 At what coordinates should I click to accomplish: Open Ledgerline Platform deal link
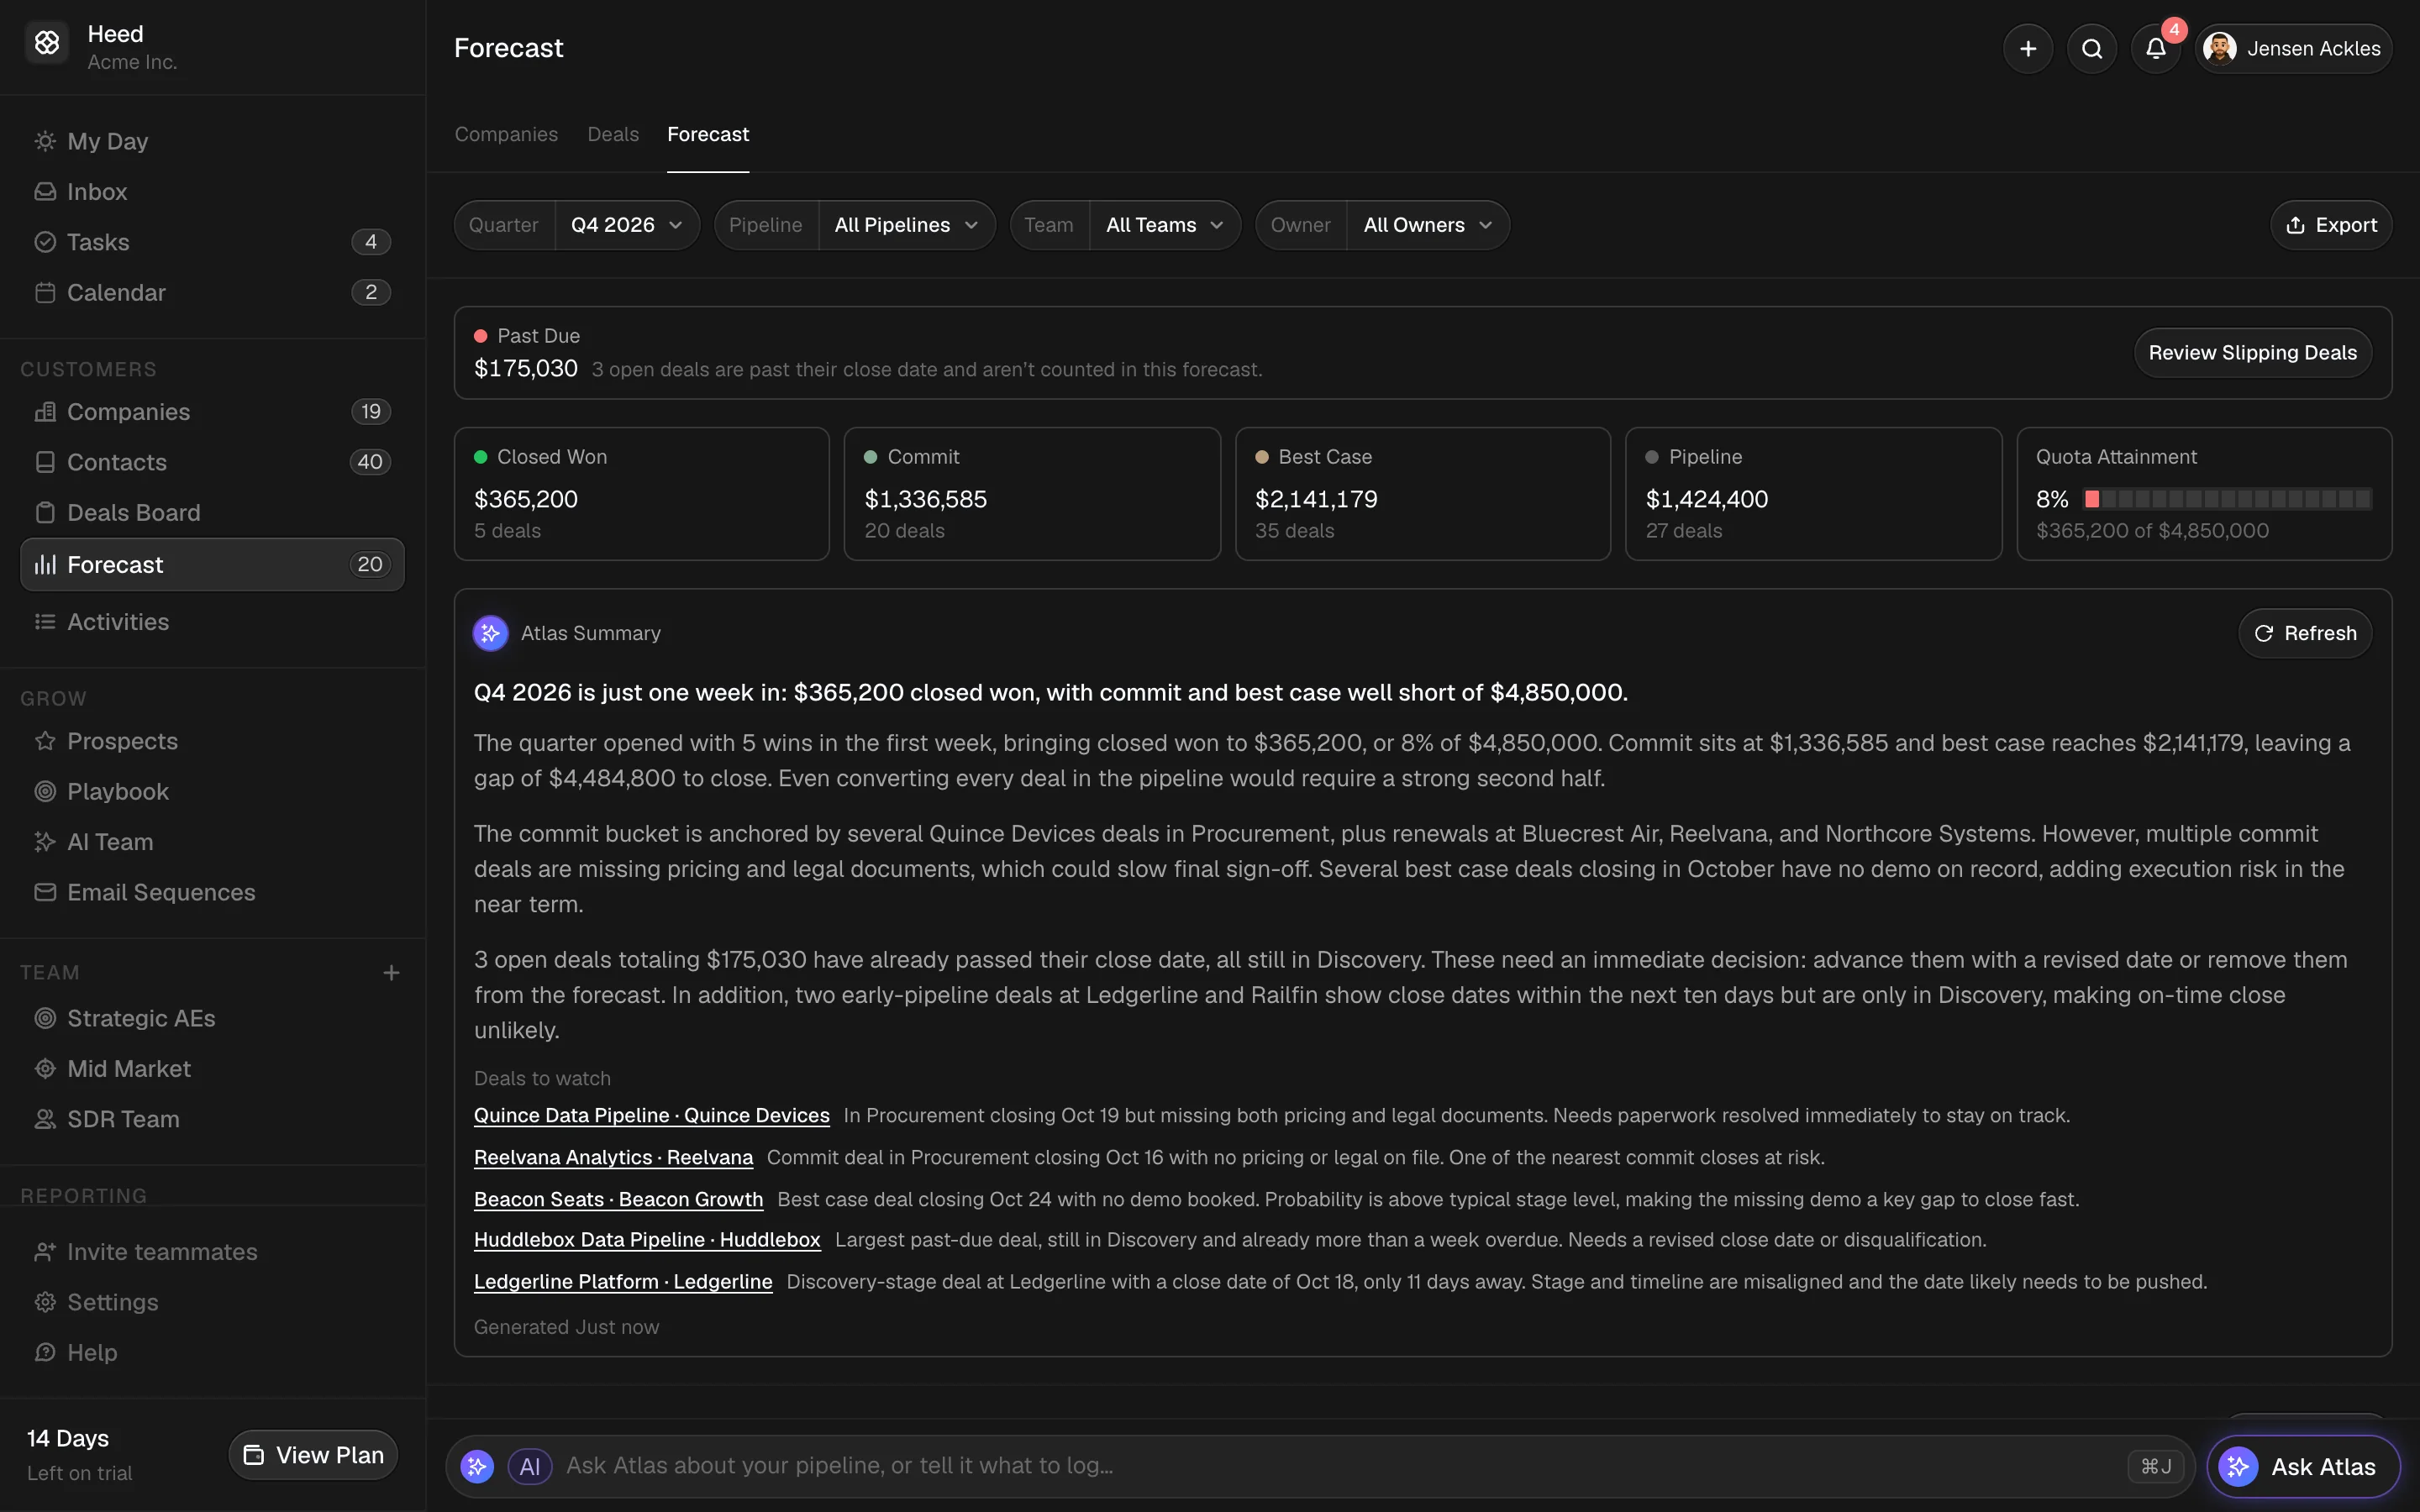[623, 1282]
